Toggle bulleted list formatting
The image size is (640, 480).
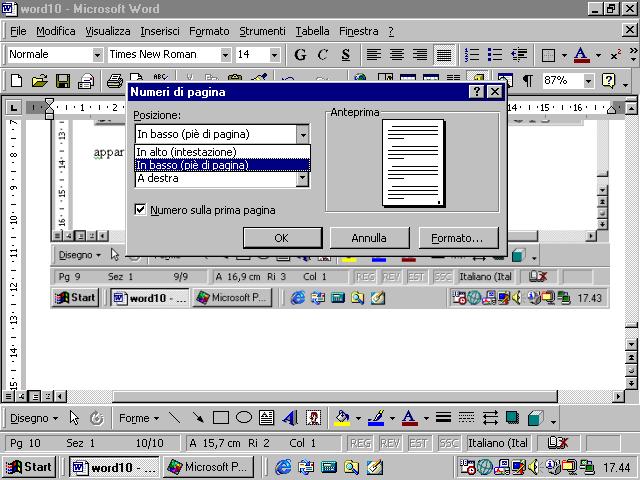[495, 54]
